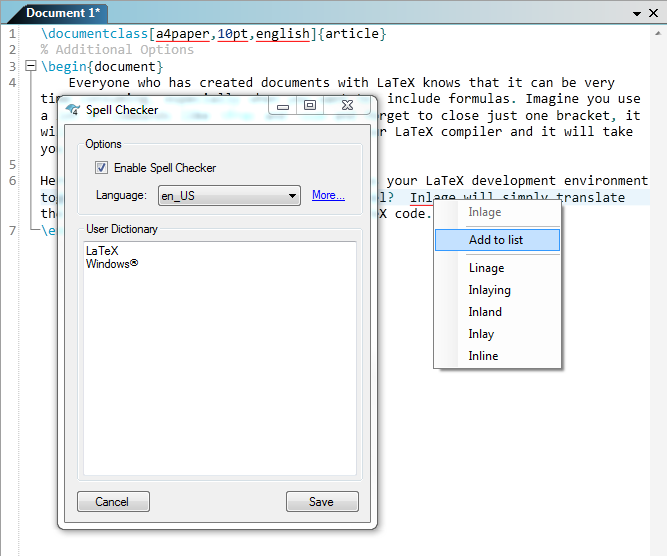Open the document tab list dropdown arrow
Viewport: 667px width, 556px height.
pyautogui.click(x=636, y=14)
